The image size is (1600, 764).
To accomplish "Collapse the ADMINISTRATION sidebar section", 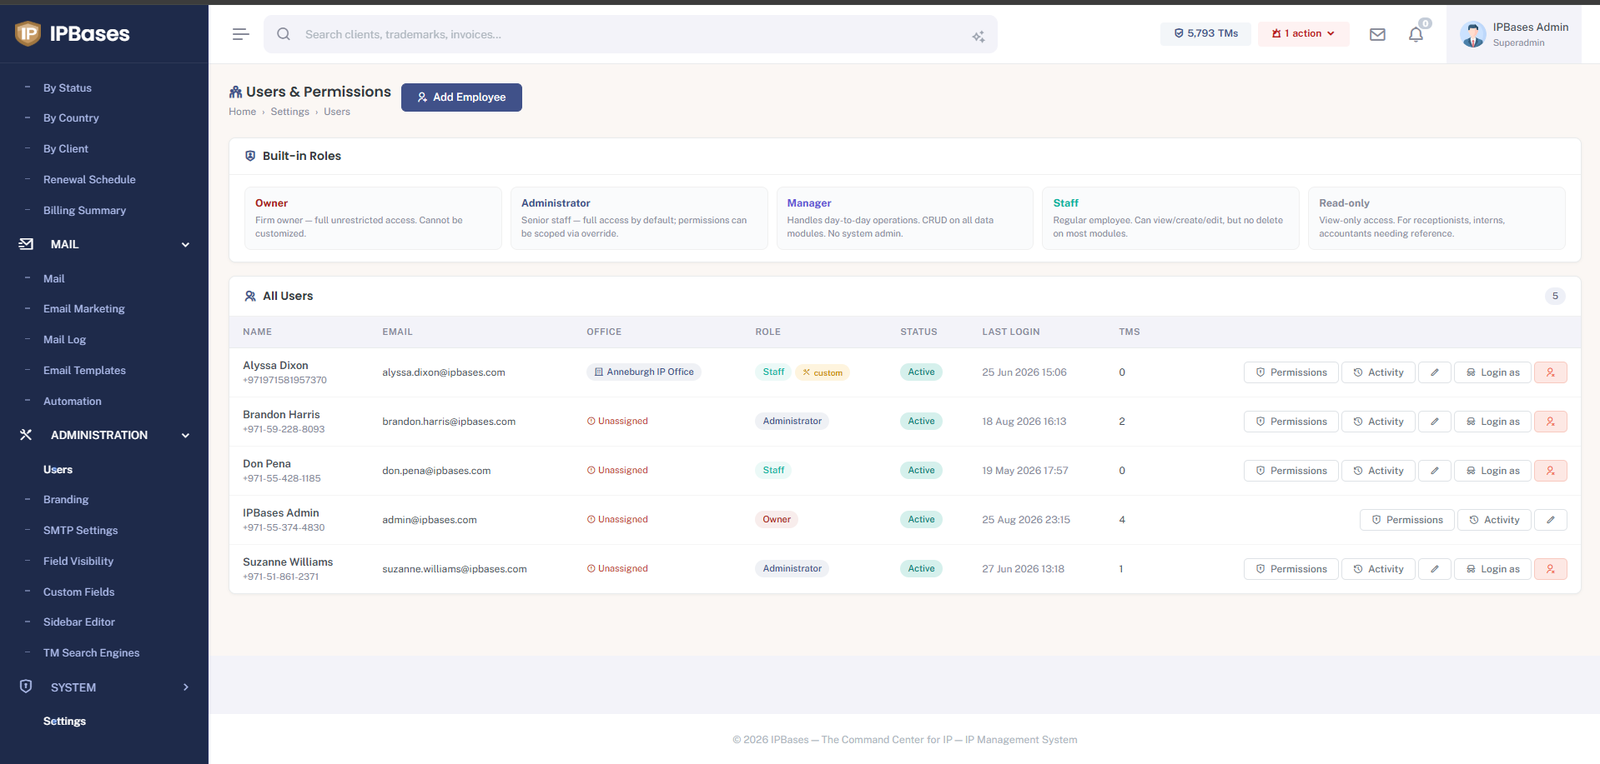I will coord(185,435).
